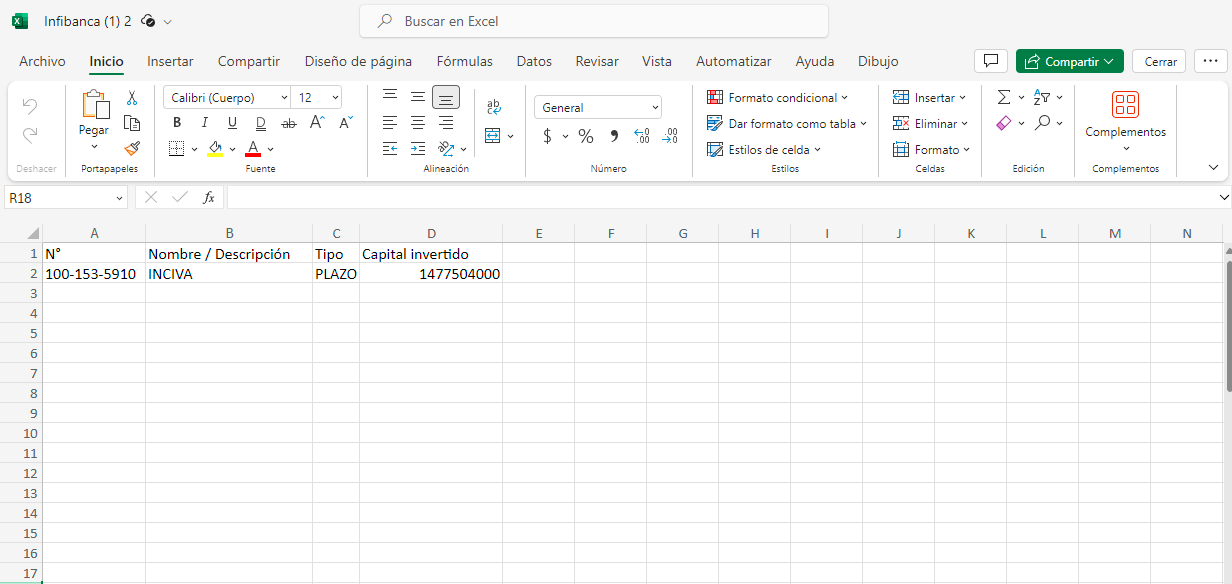Click the wrap text icon
Viewport: 1232px width, 584px height.
(x=494, y=107)
